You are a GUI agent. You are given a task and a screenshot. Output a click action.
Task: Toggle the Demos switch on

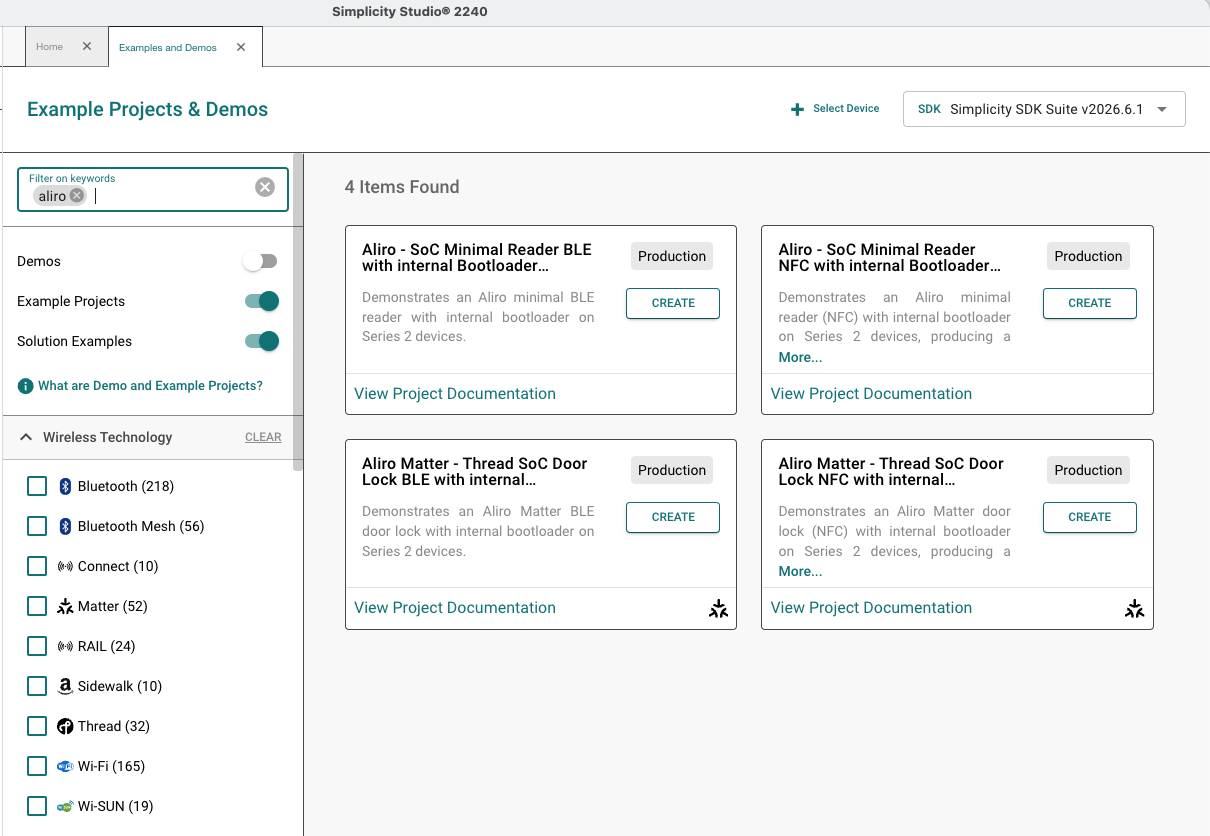(x=261, y=261)
